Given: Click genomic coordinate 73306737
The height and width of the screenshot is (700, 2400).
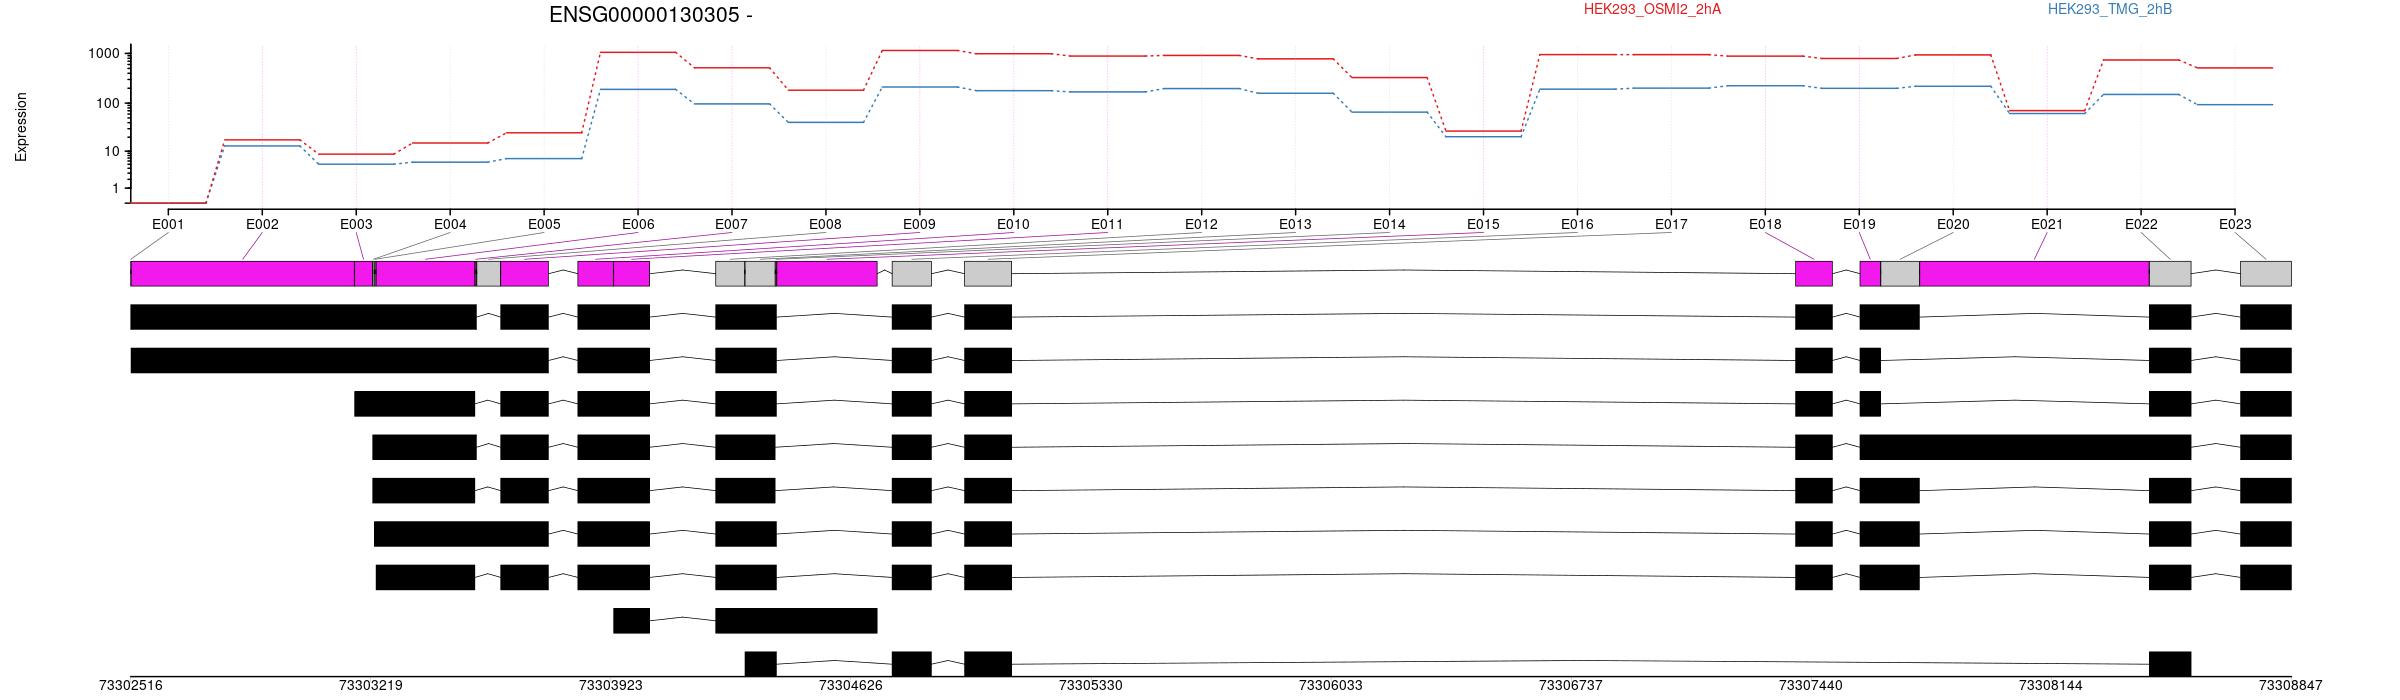Looking at the screenshot, I should pyautogui.click(x=1571, y=685).
